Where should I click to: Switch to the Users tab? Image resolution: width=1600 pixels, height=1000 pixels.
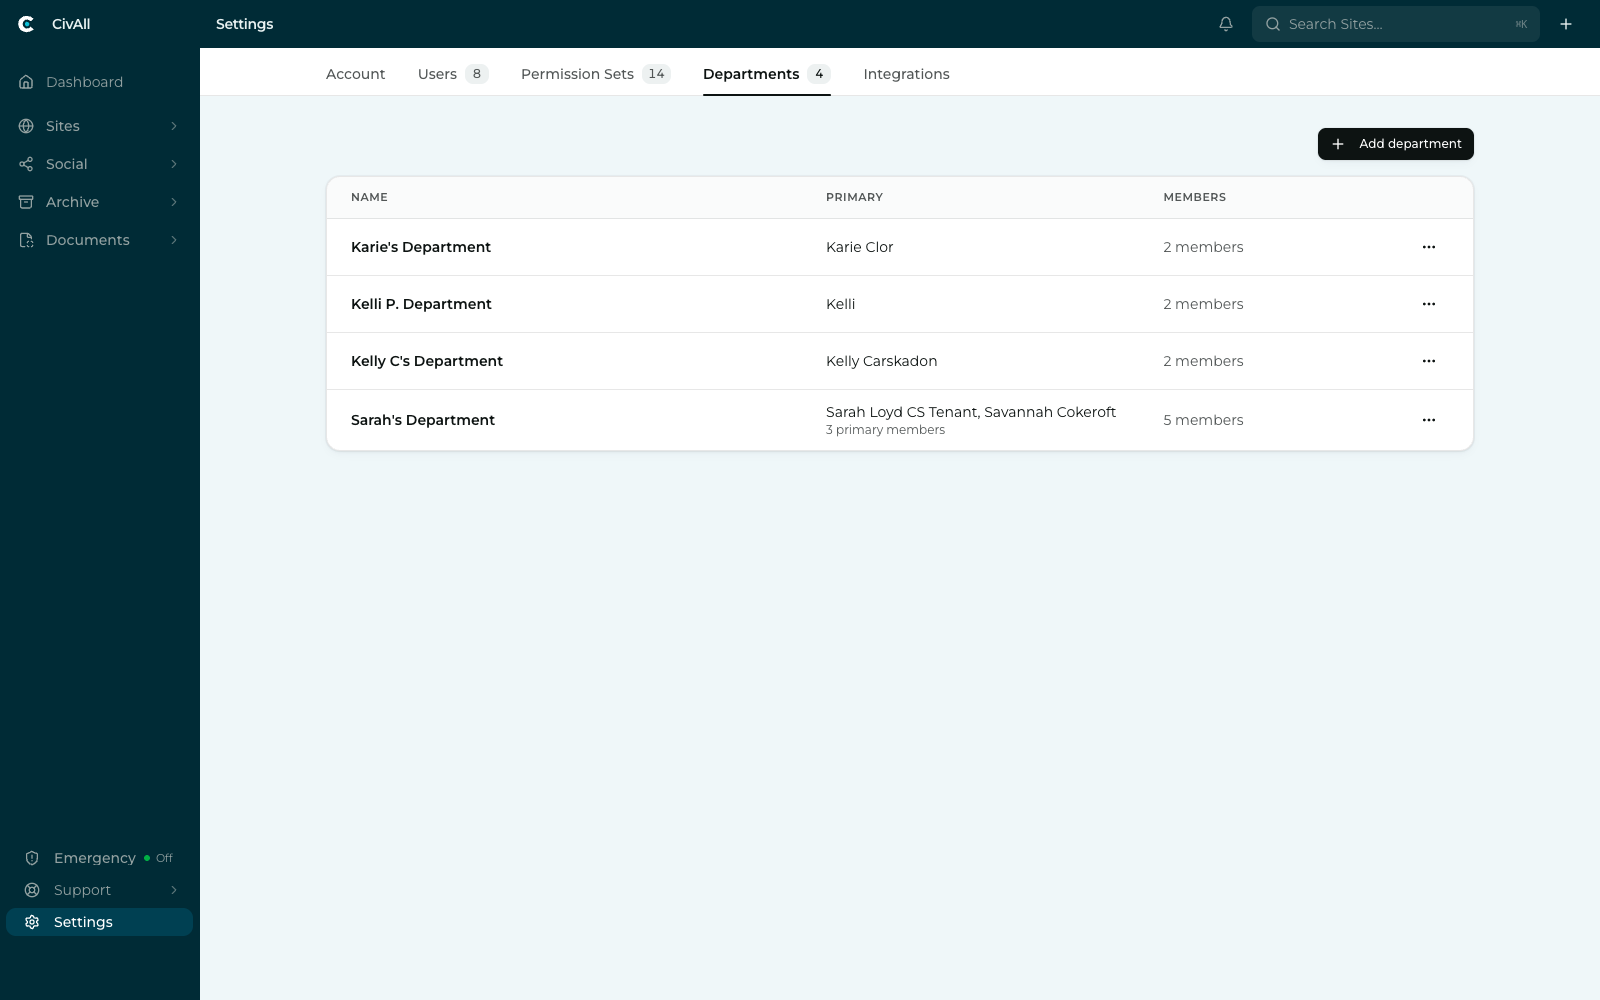pyautogui.click(x=453, y=74)
